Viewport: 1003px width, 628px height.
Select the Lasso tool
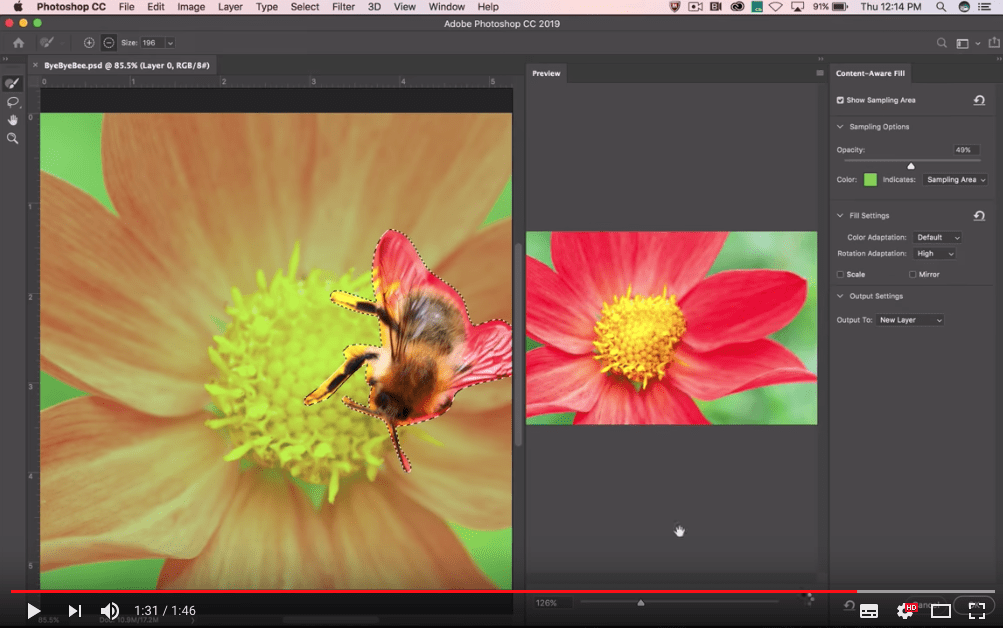[x=13, y=102]
